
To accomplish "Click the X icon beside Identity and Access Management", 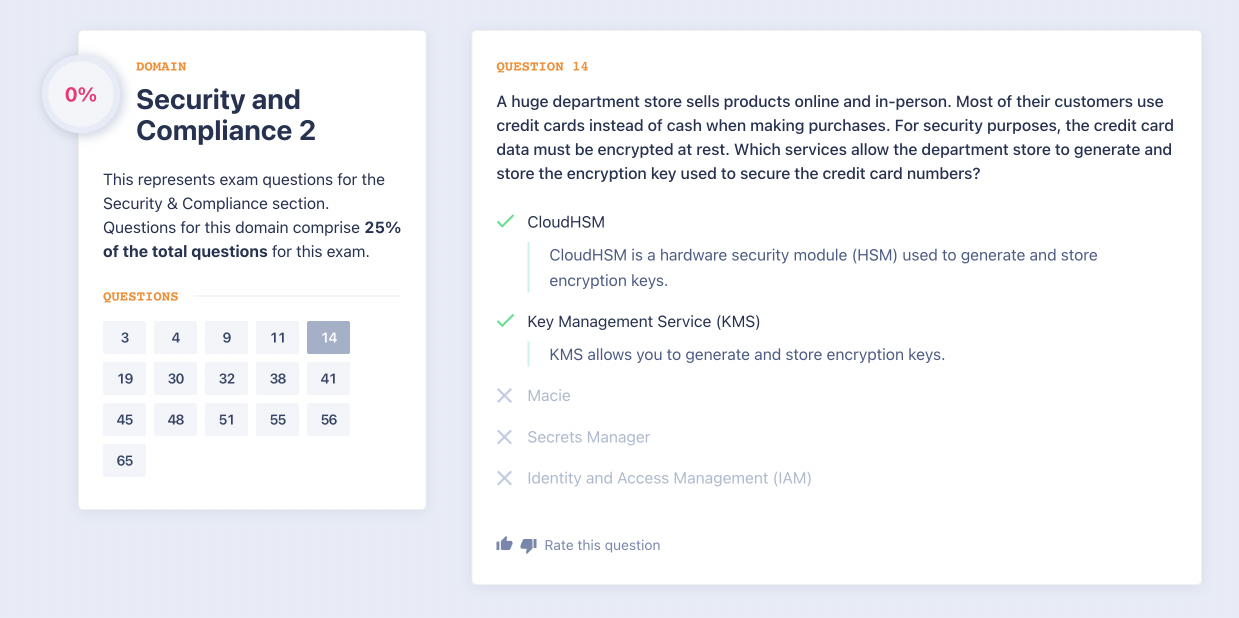I will [x=505, y=478].
